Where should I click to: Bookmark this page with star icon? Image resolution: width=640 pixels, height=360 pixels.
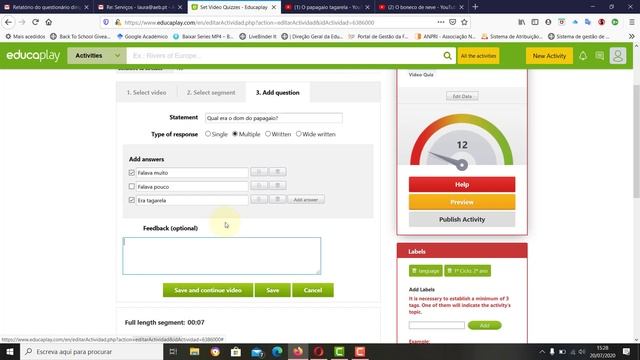(x=464, y=22)
